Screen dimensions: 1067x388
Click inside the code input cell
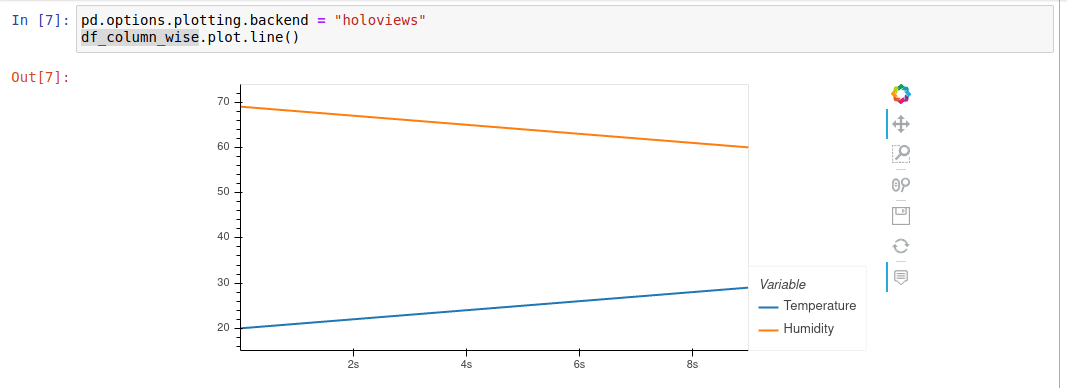point(565,29)
